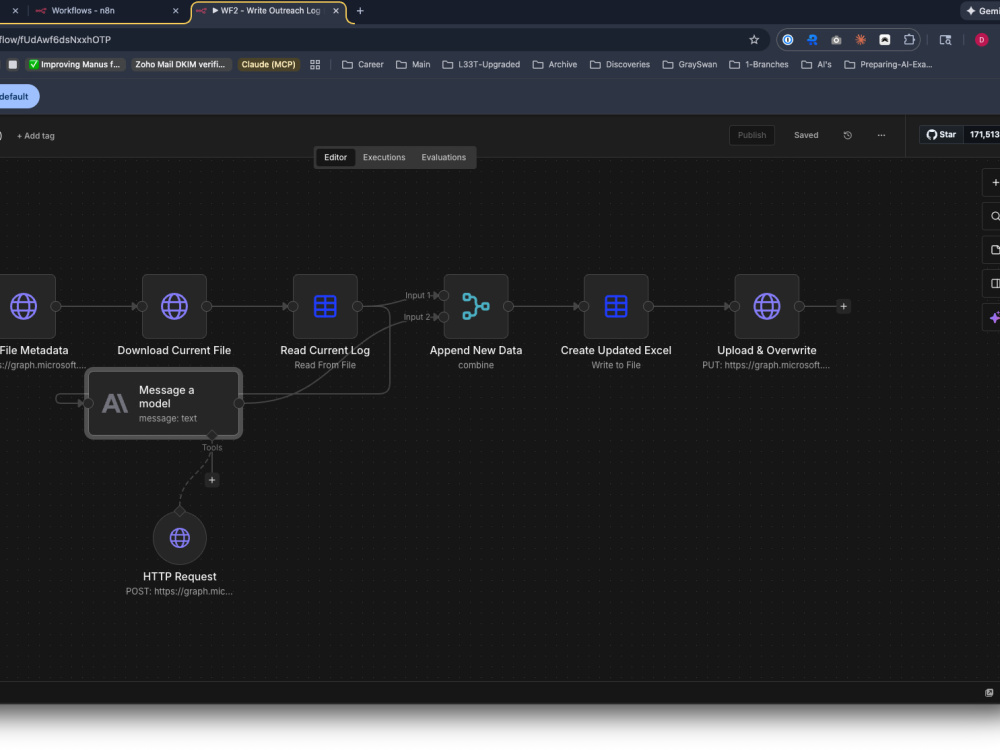Select the Create Updated Excel node

click(x=615, y=306)
